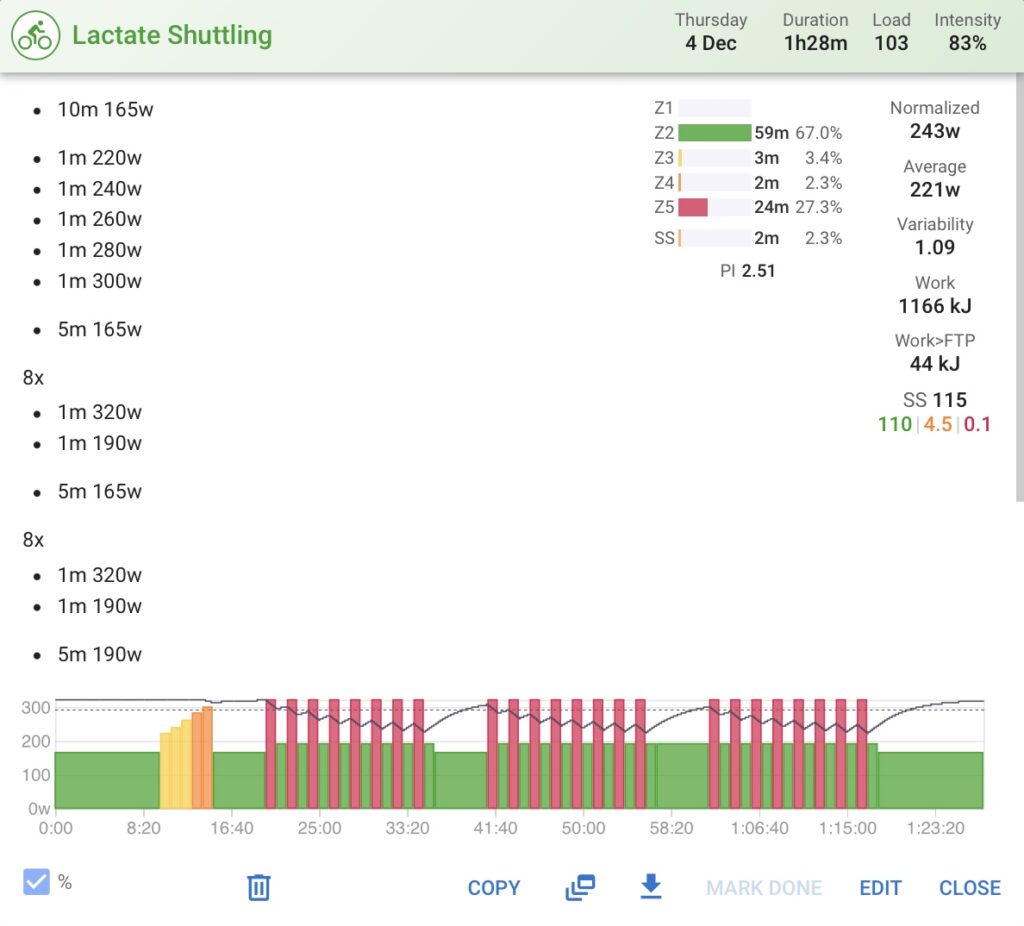Click the 10m 165w warmup step

(107, 109)
